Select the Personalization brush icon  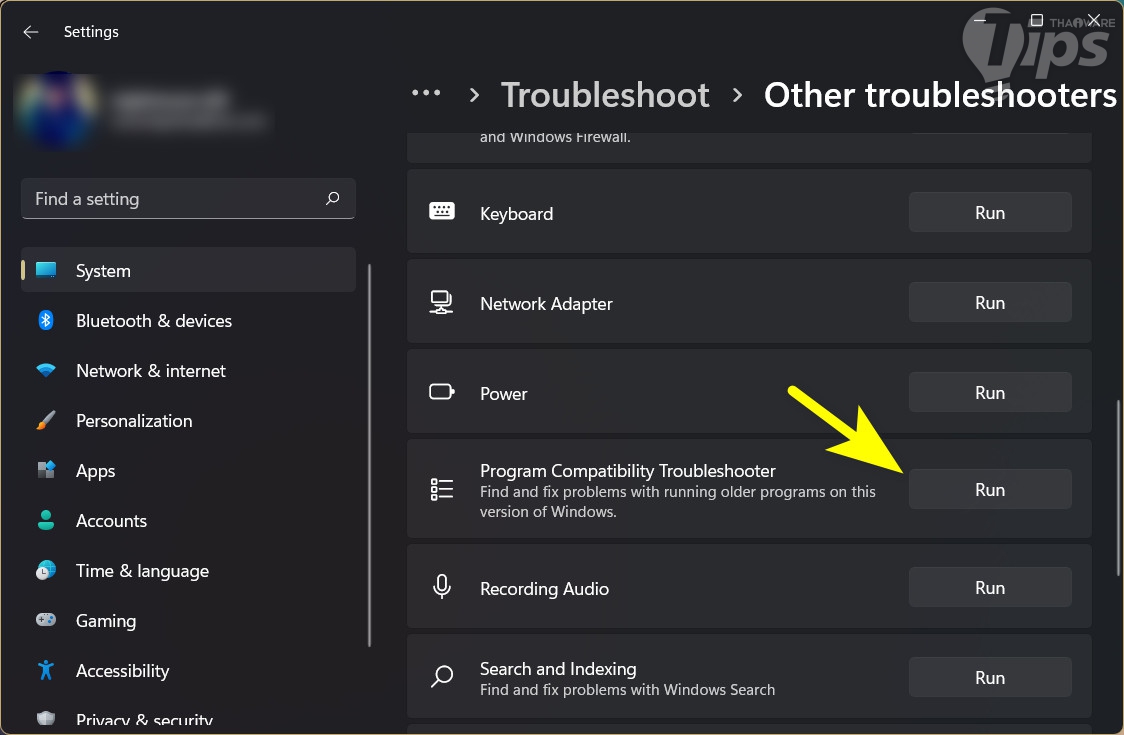click(x=46, y=421)
